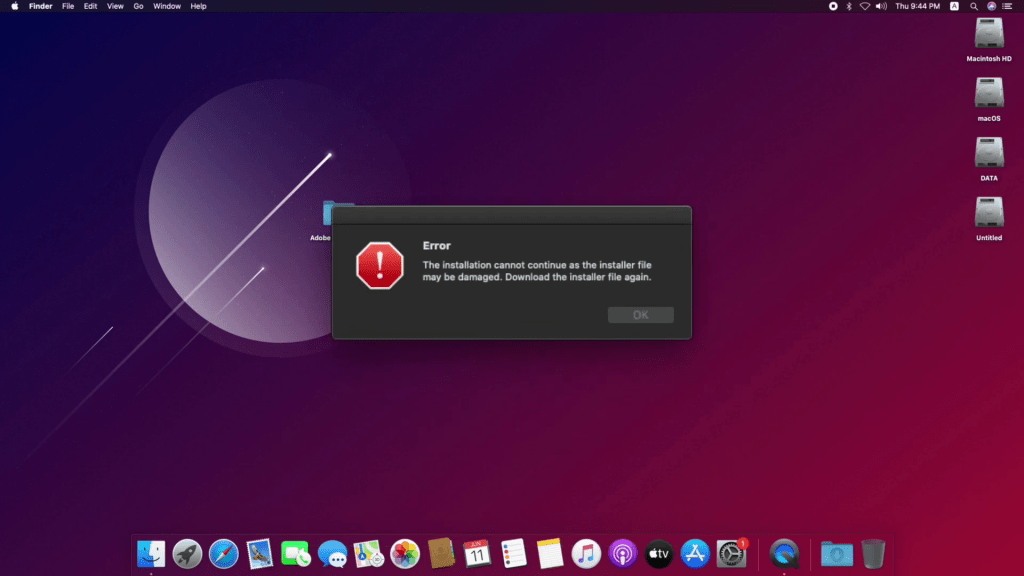Open the Go menu
The height and width of the screenshot is (576, 1024).
click(138, 6)
